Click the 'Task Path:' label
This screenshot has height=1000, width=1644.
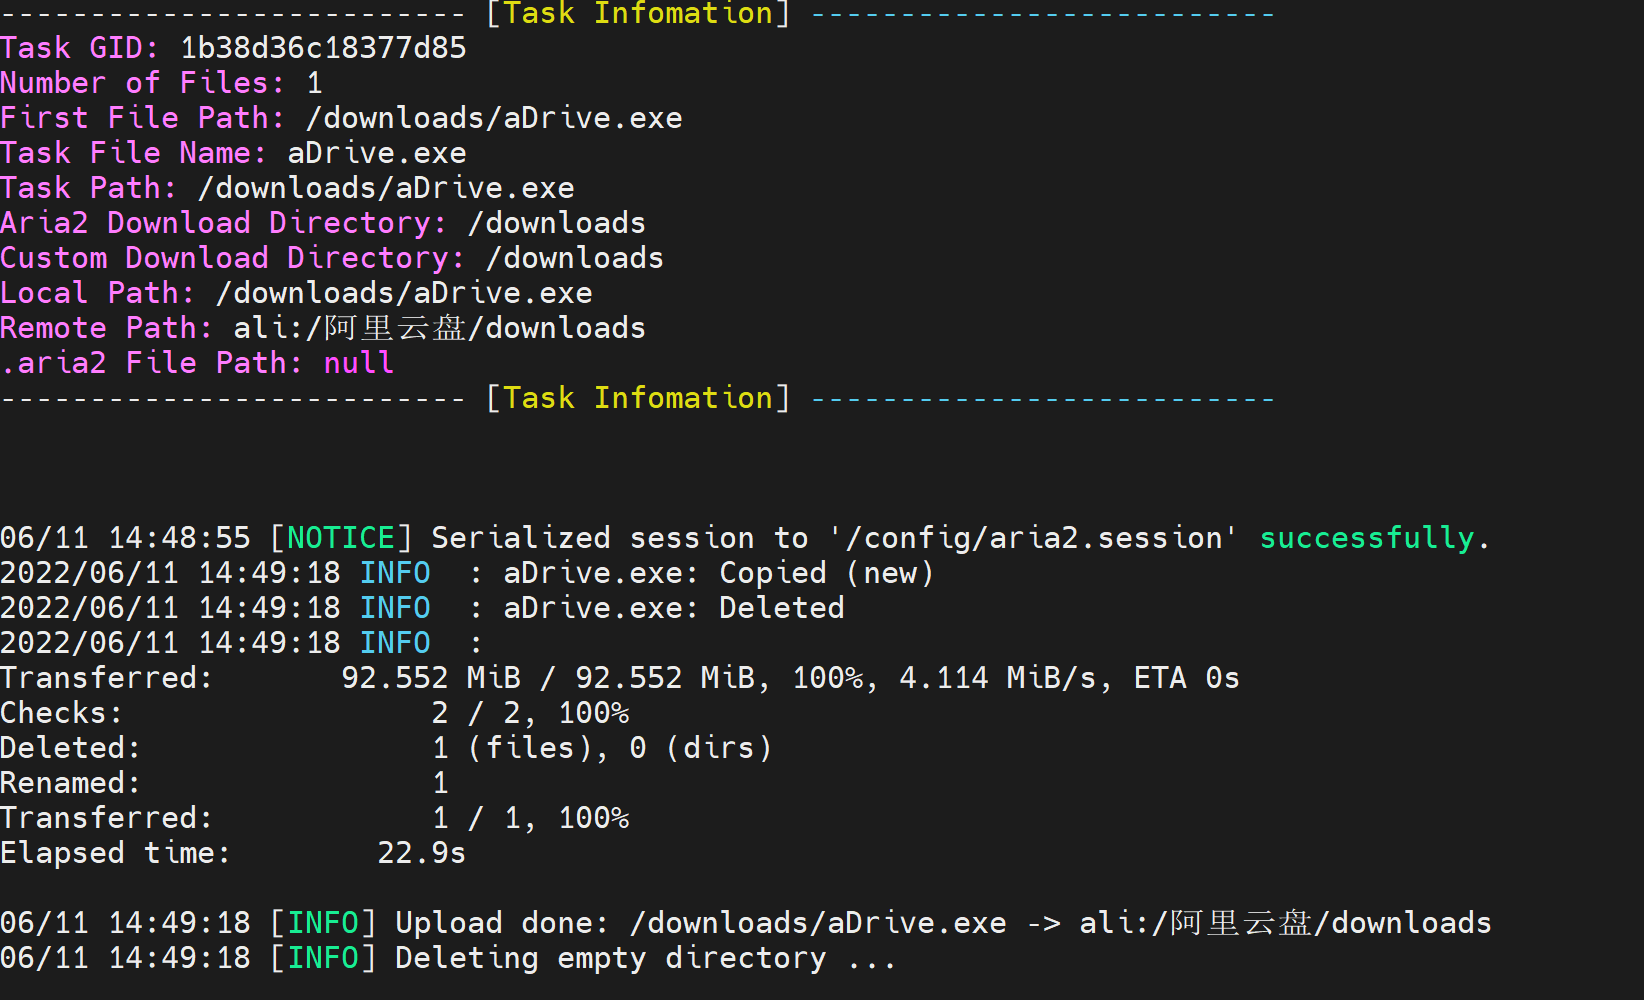(x=89, y=188)
